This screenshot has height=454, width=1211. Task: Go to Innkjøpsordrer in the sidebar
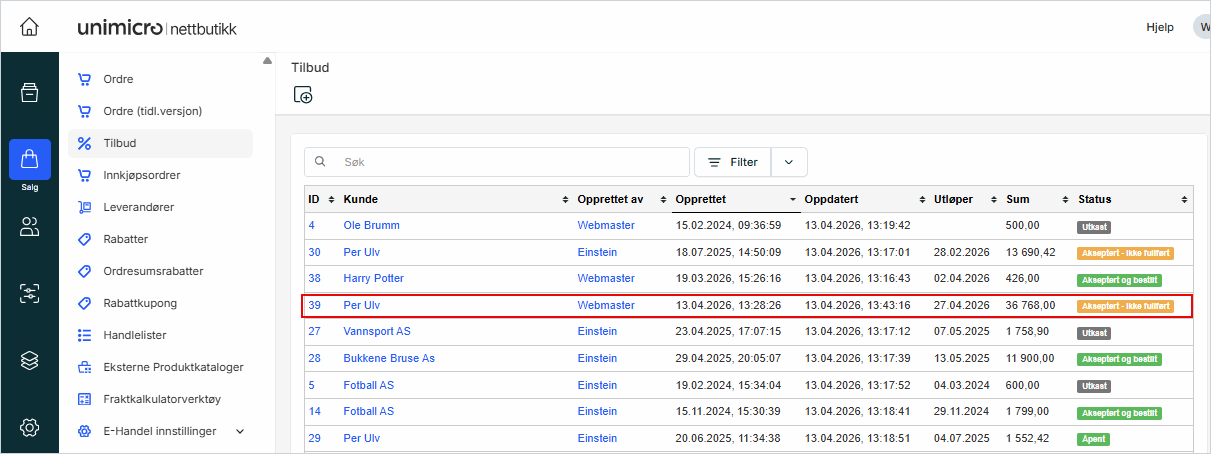click(141, 175)
